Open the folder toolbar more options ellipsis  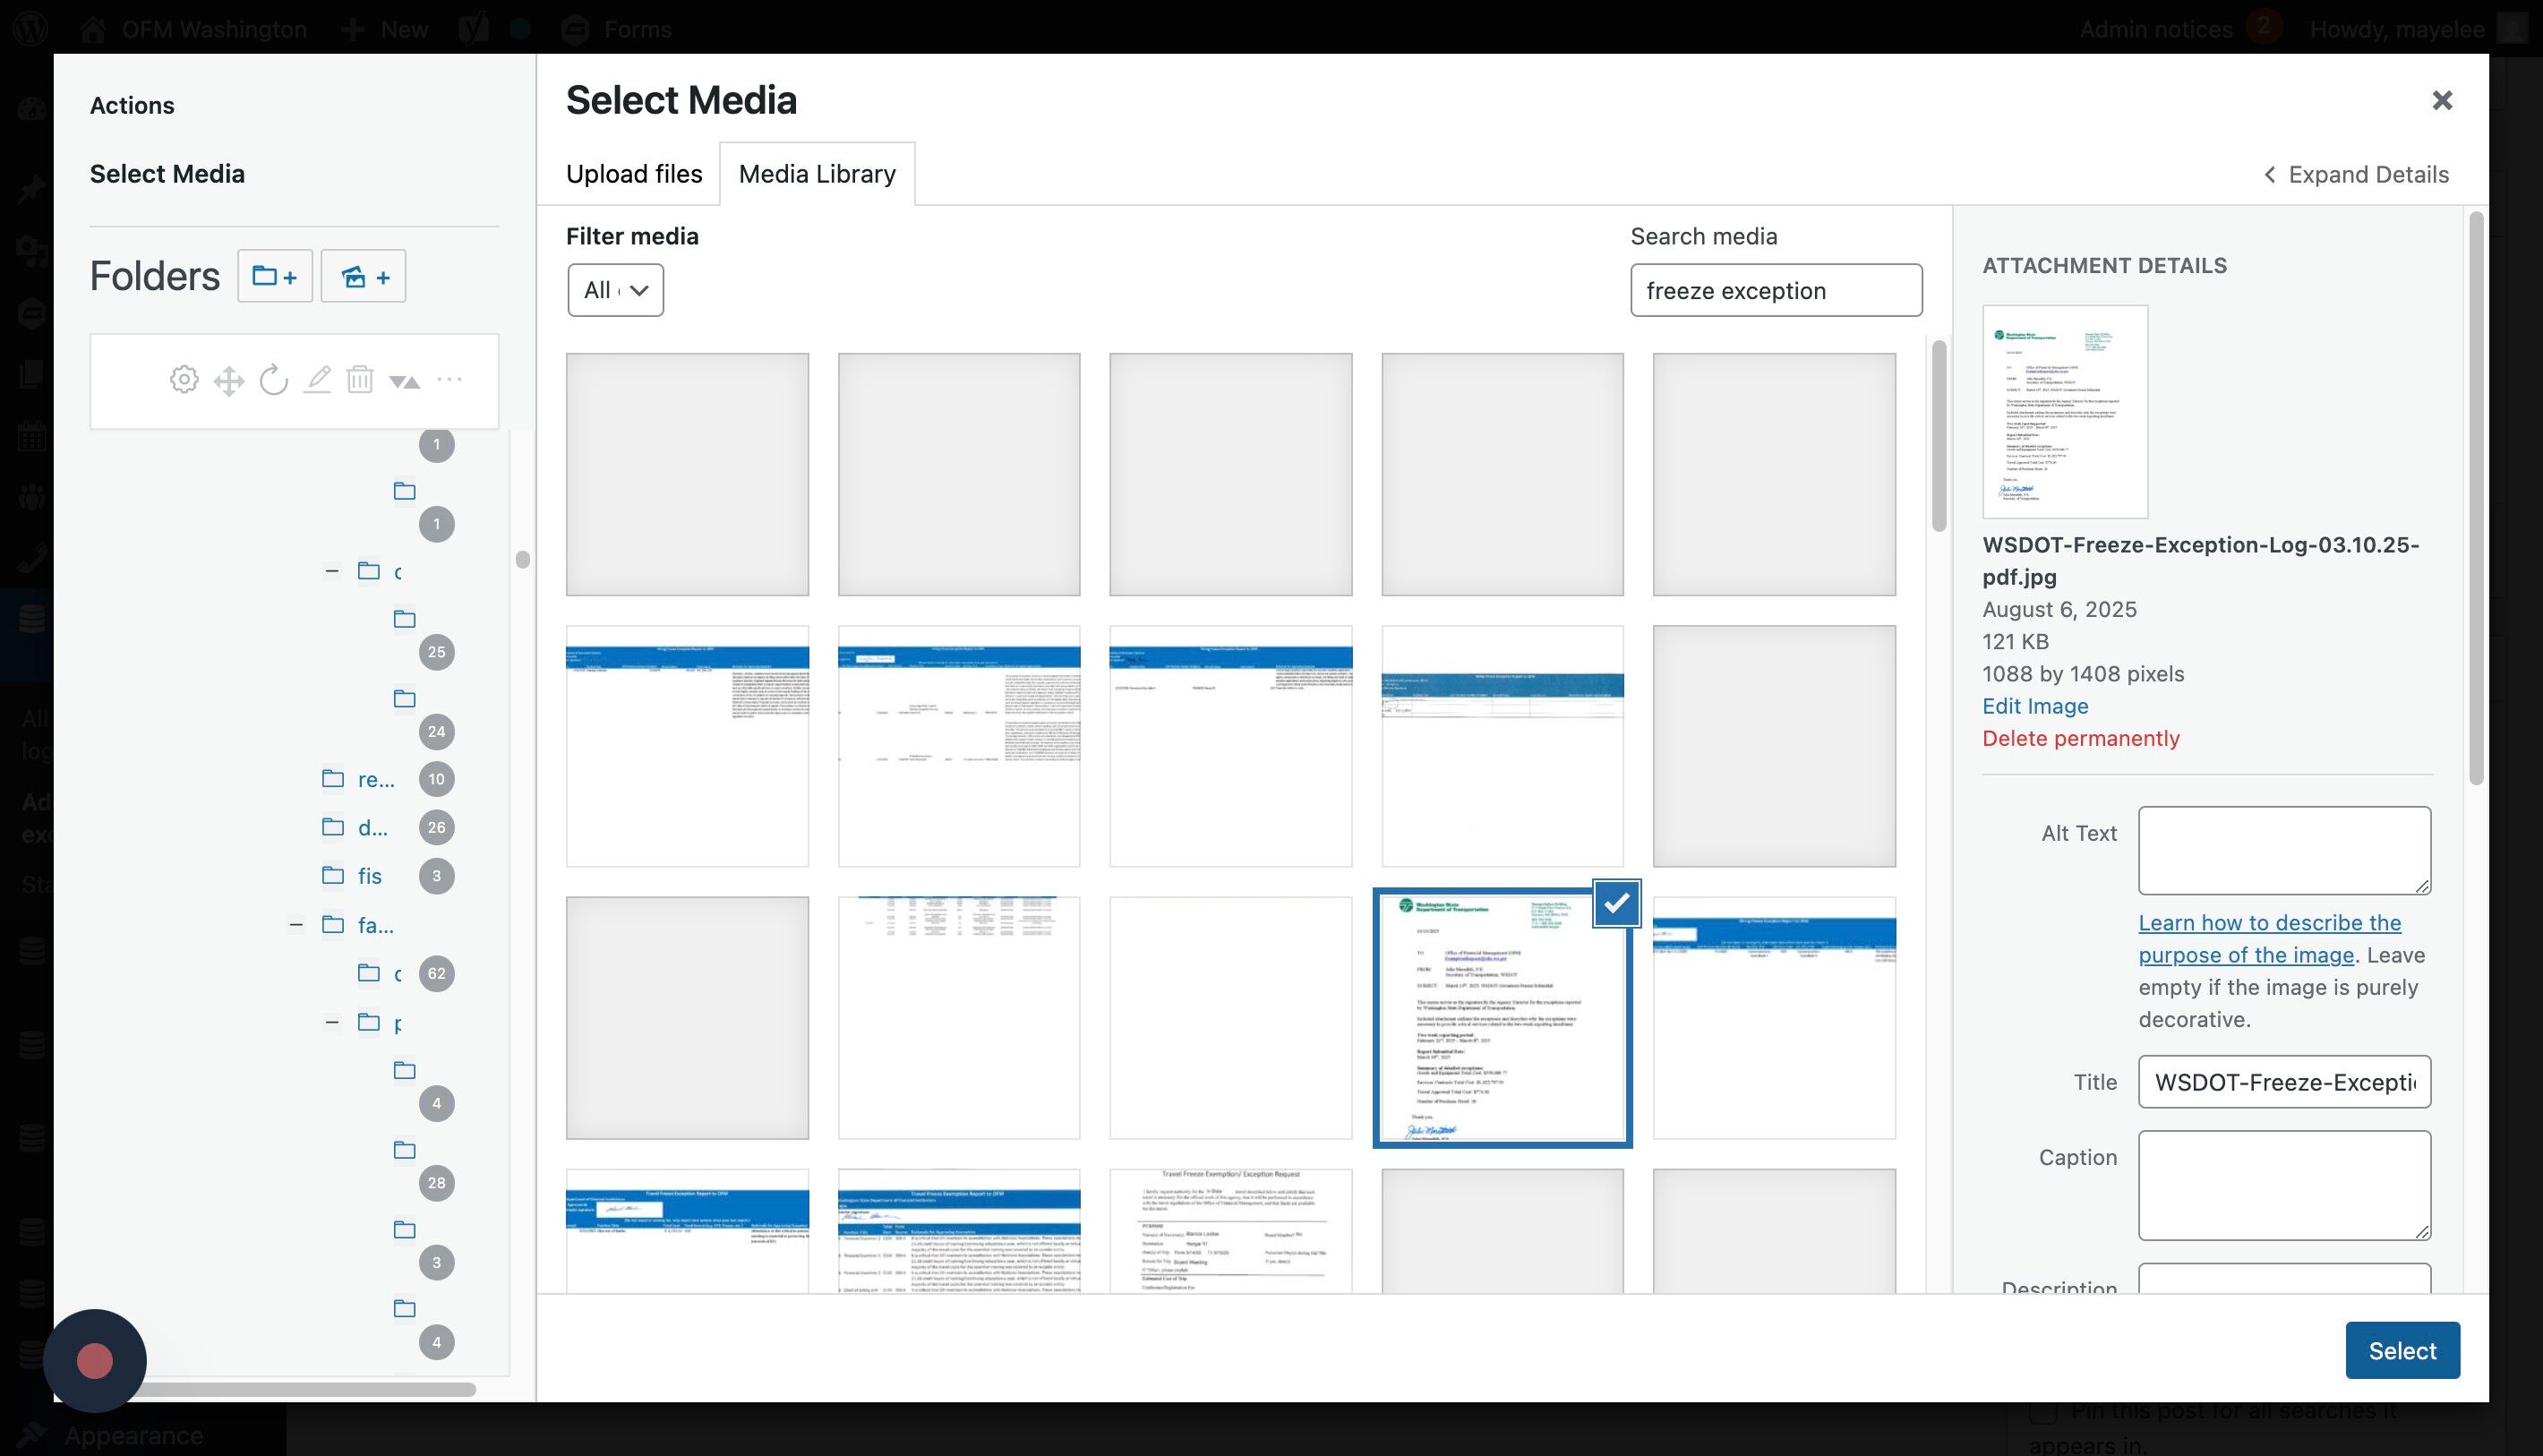pos(449,379)
